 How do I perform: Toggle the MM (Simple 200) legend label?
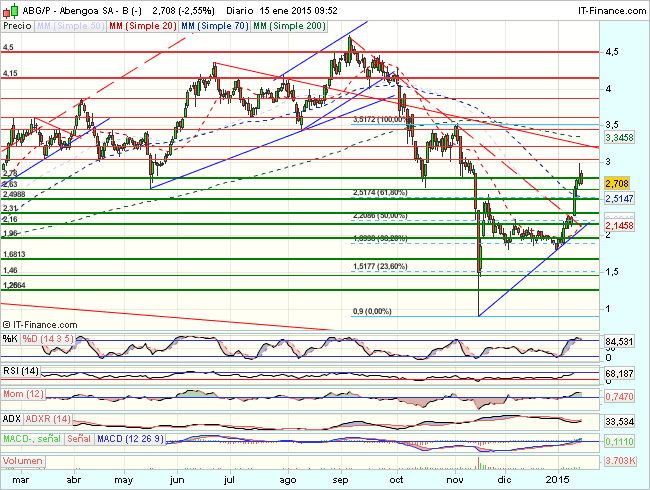(x=289, y=26)
